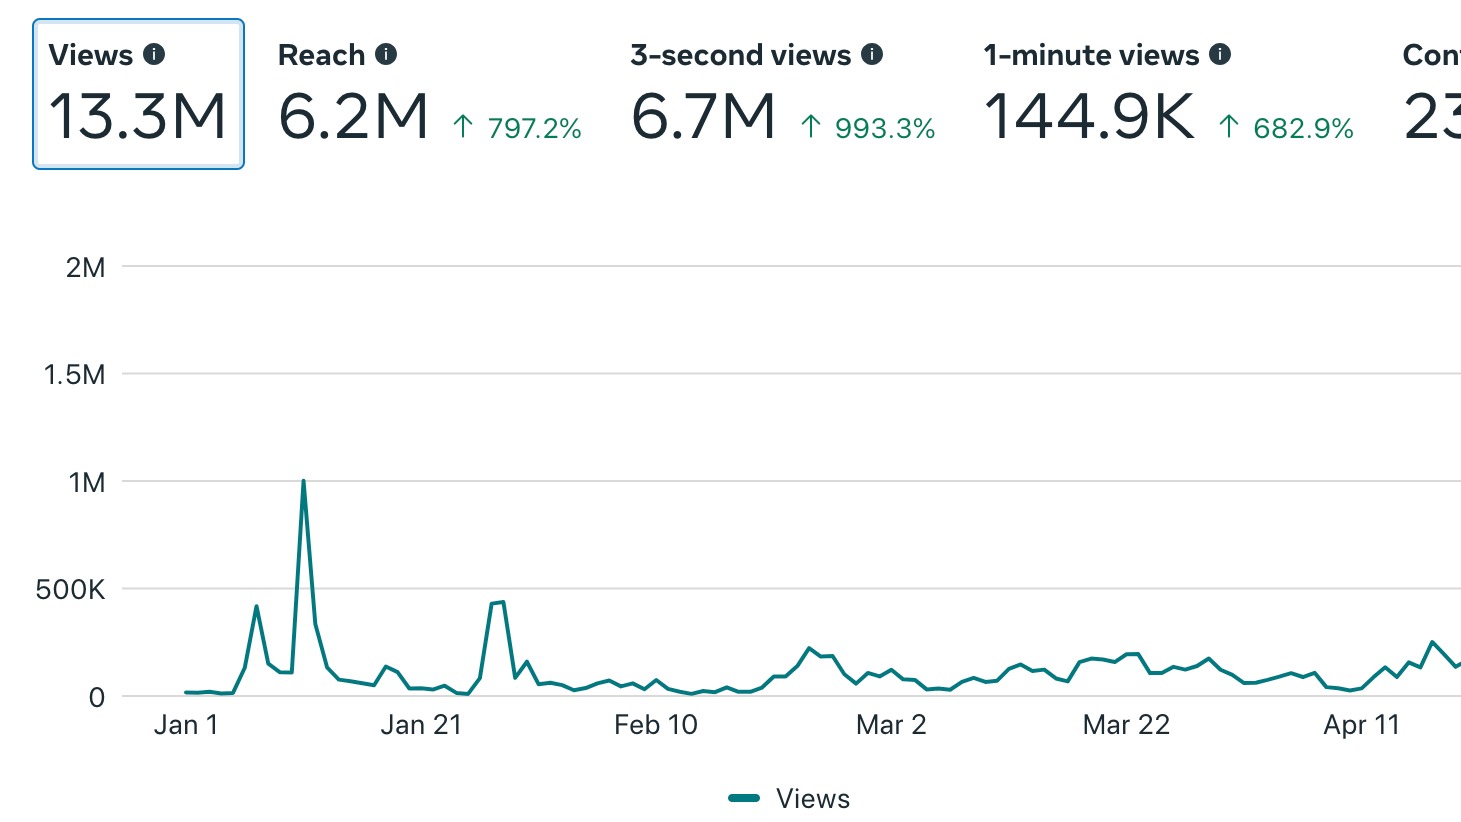Click the 797.2% change value
This screenshot has width=1461, height=822.
coord(535,128)
